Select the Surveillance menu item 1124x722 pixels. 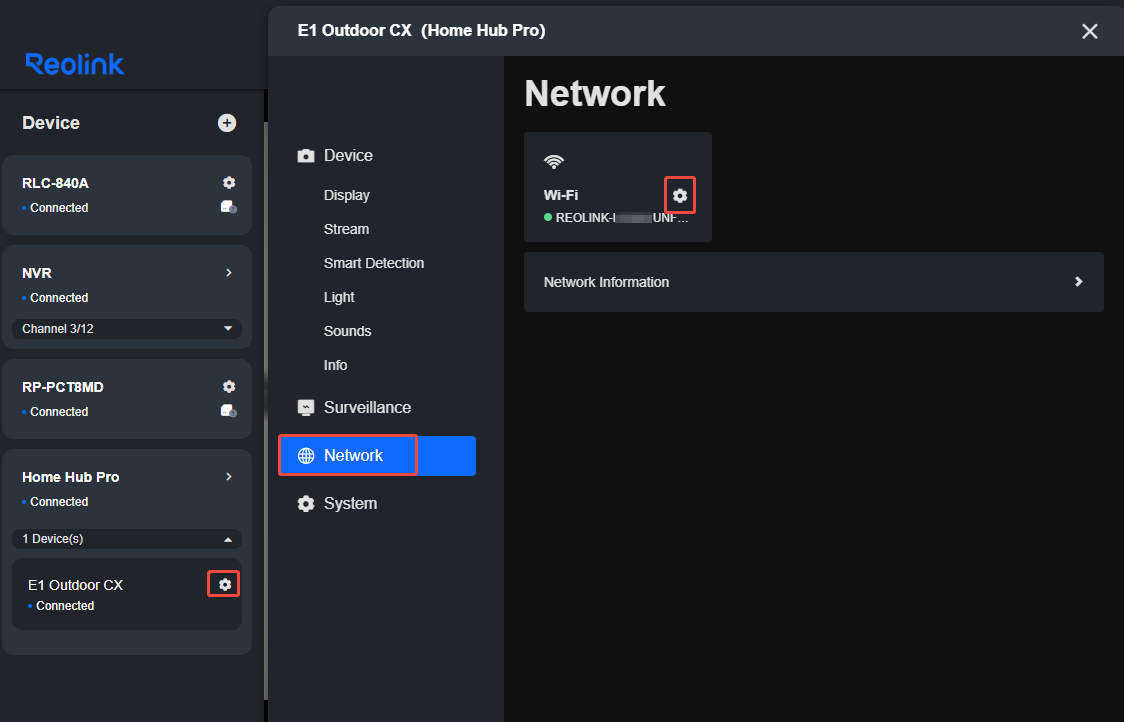coord(367,407)
